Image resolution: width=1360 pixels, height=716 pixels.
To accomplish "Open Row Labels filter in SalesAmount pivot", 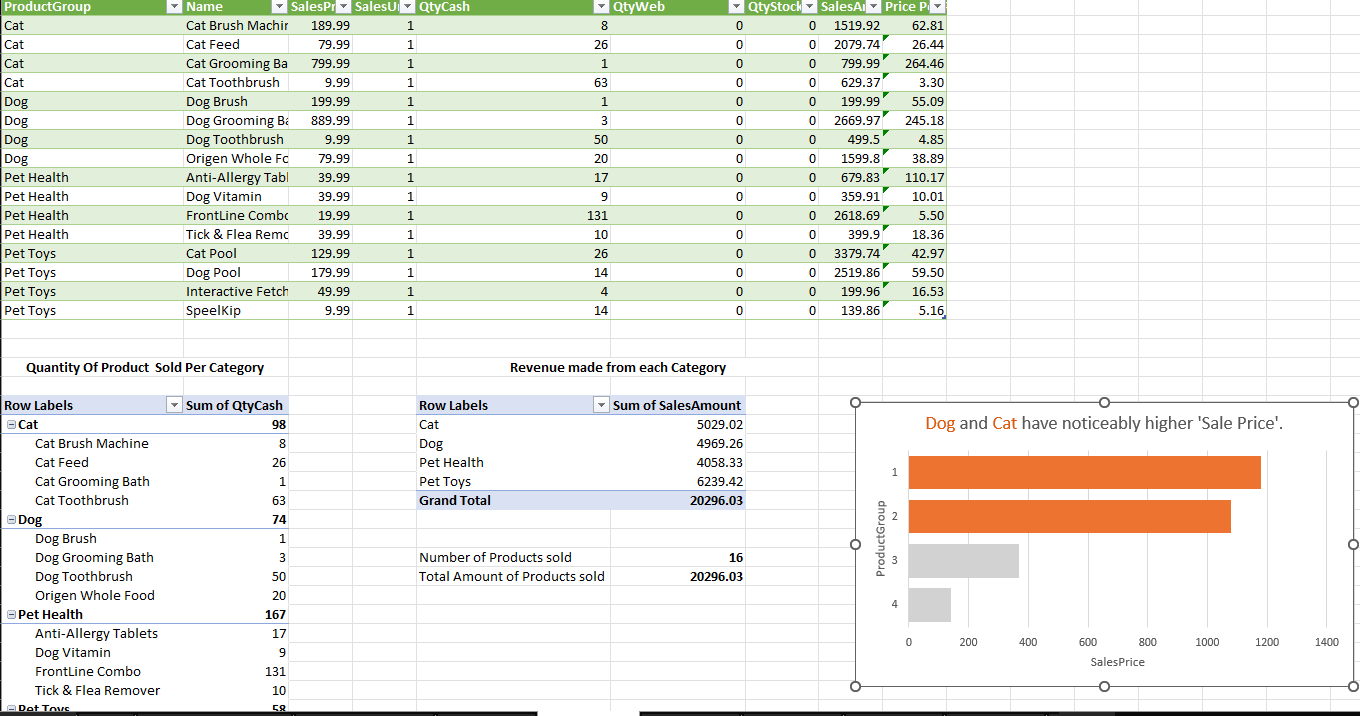I will 601,405.
